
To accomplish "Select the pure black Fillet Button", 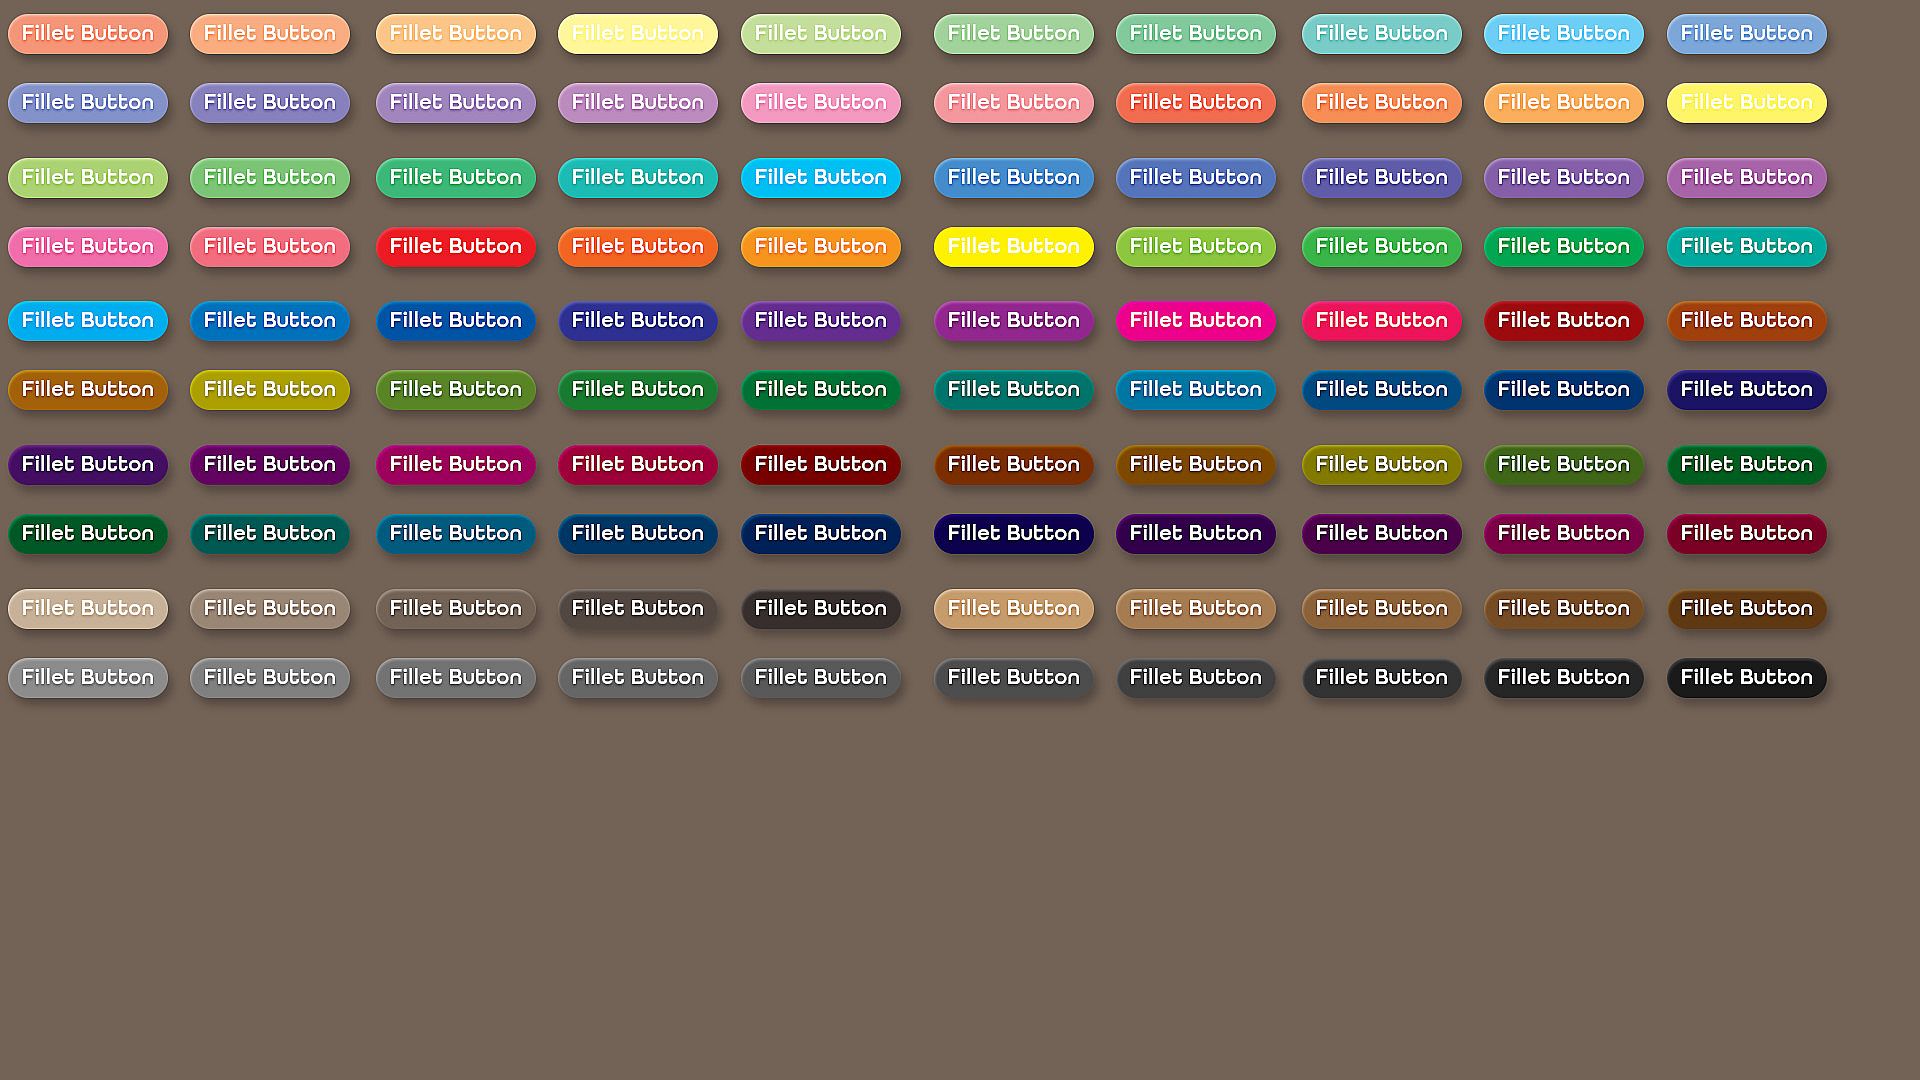I will click(1746, 677).
